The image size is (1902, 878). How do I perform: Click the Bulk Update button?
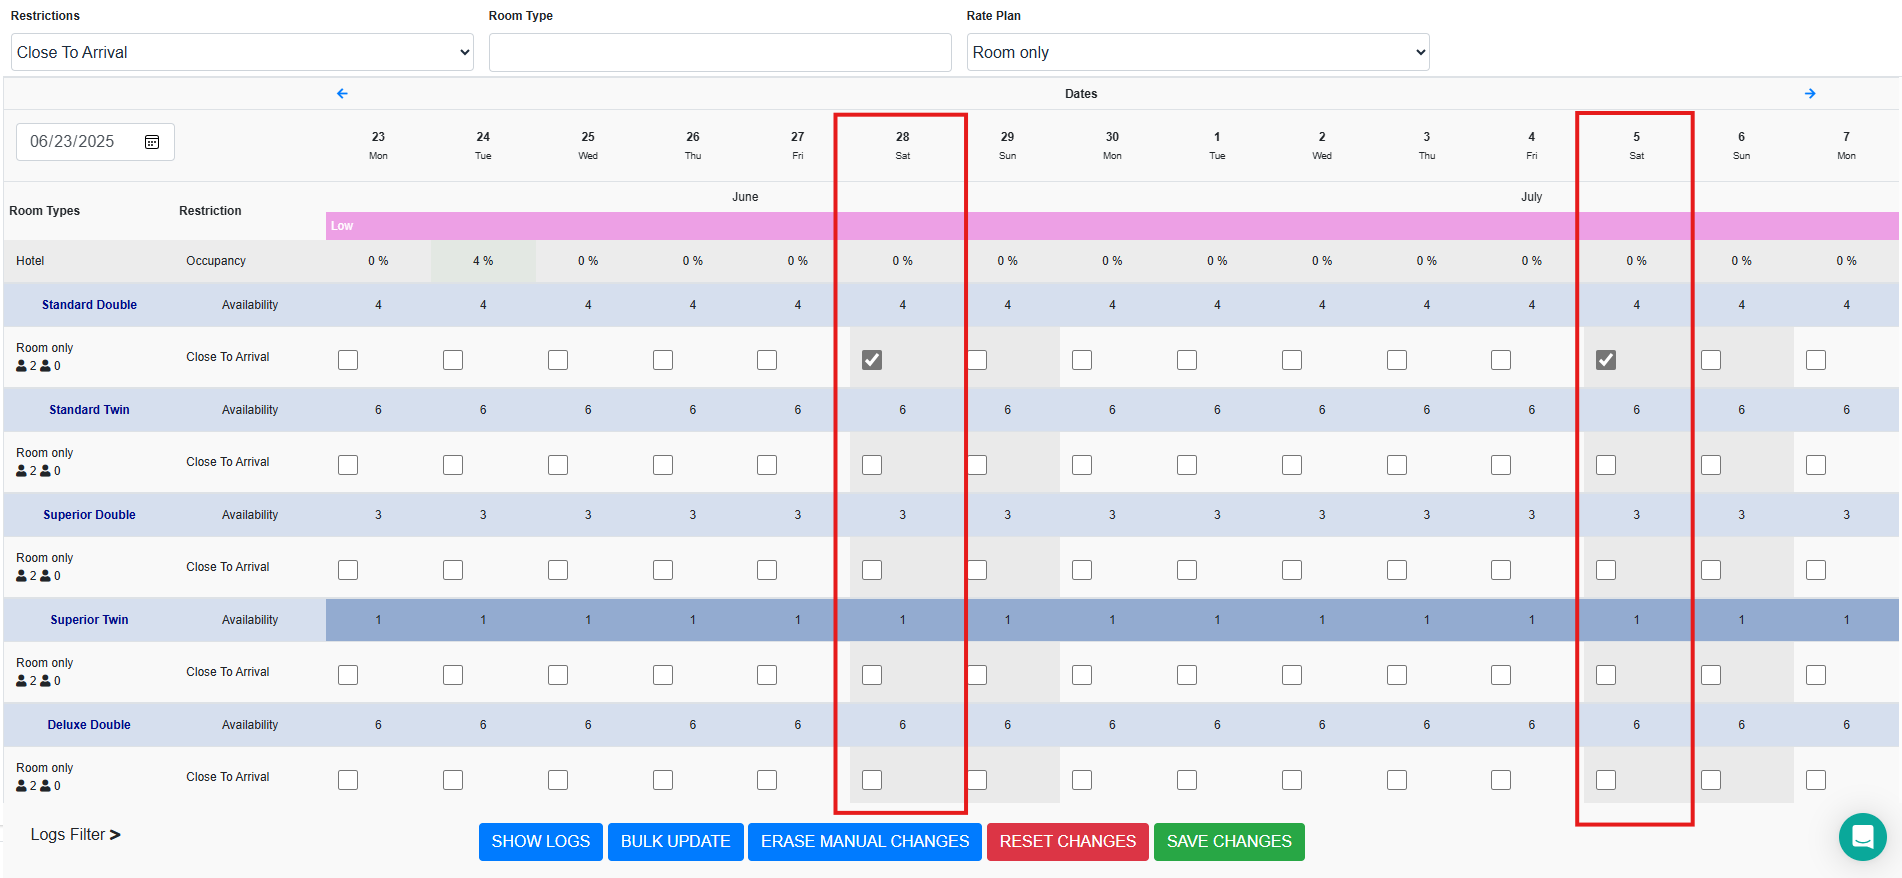pos(675,841)
